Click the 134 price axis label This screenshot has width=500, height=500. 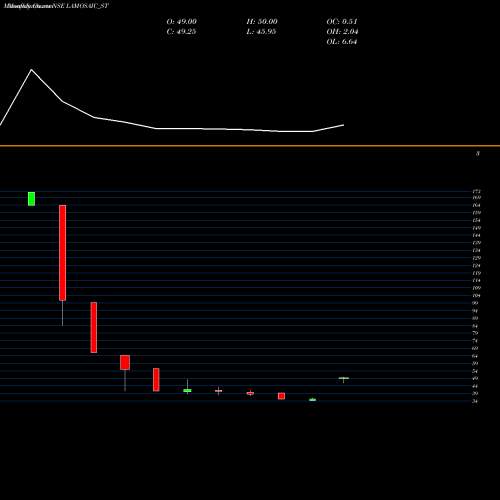coord(477,250)
